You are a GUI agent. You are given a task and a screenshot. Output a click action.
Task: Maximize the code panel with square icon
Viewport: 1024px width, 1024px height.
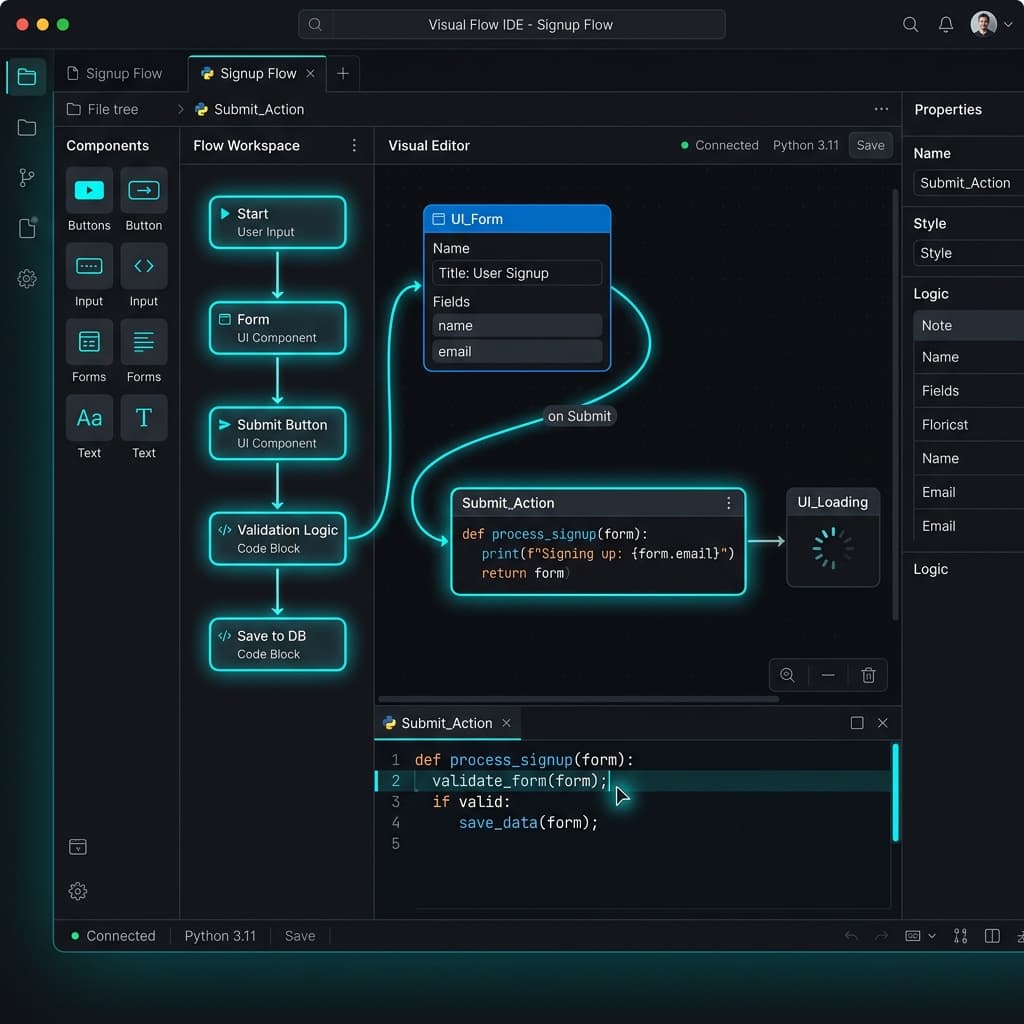[857, 723]
